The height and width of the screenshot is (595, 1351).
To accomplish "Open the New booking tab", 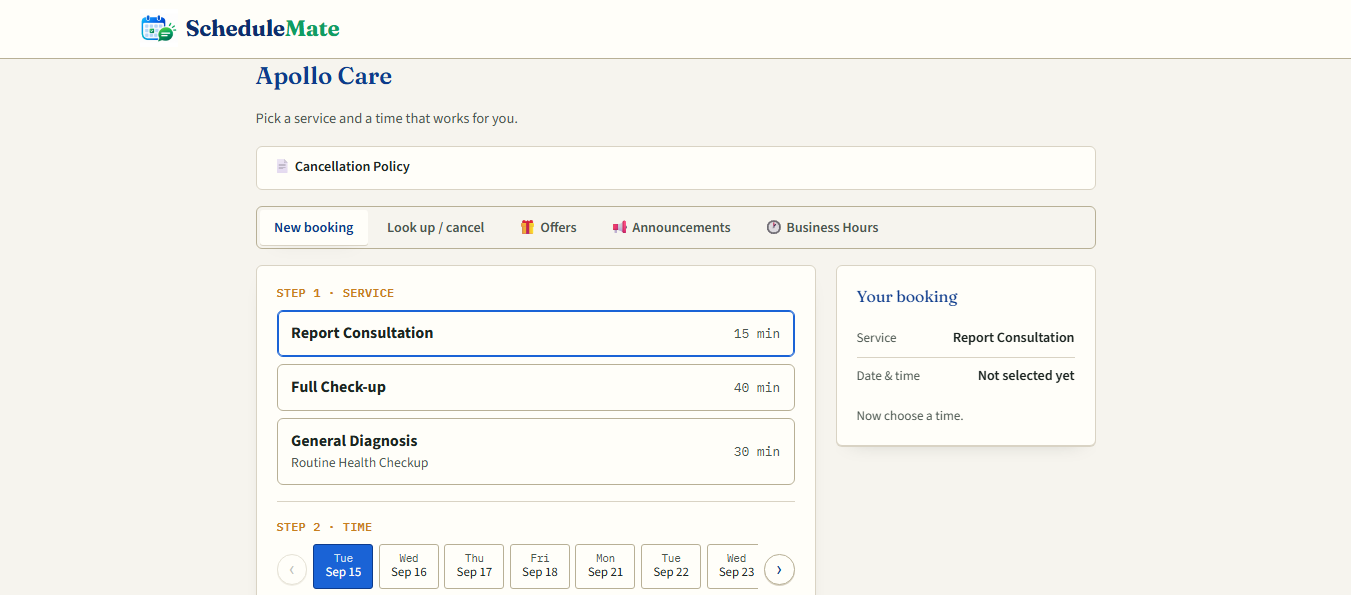I will [314, 227].
